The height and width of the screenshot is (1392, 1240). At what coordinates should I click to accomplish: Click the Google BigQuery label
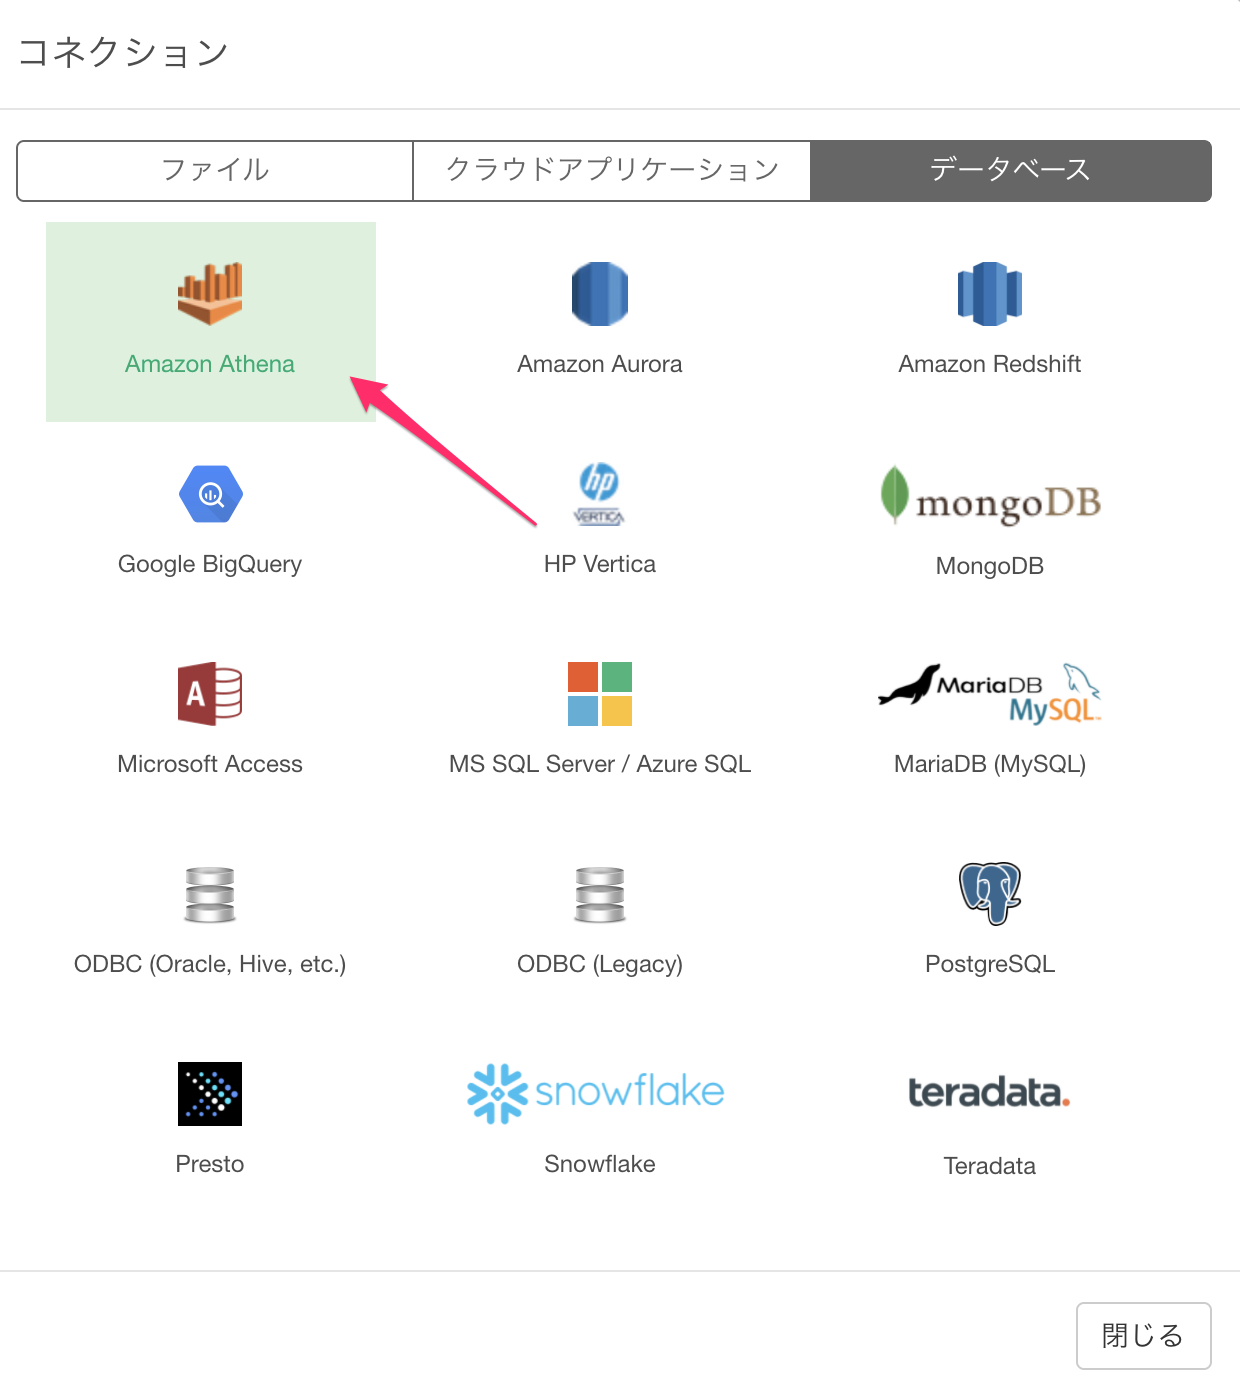coord(210,564)
